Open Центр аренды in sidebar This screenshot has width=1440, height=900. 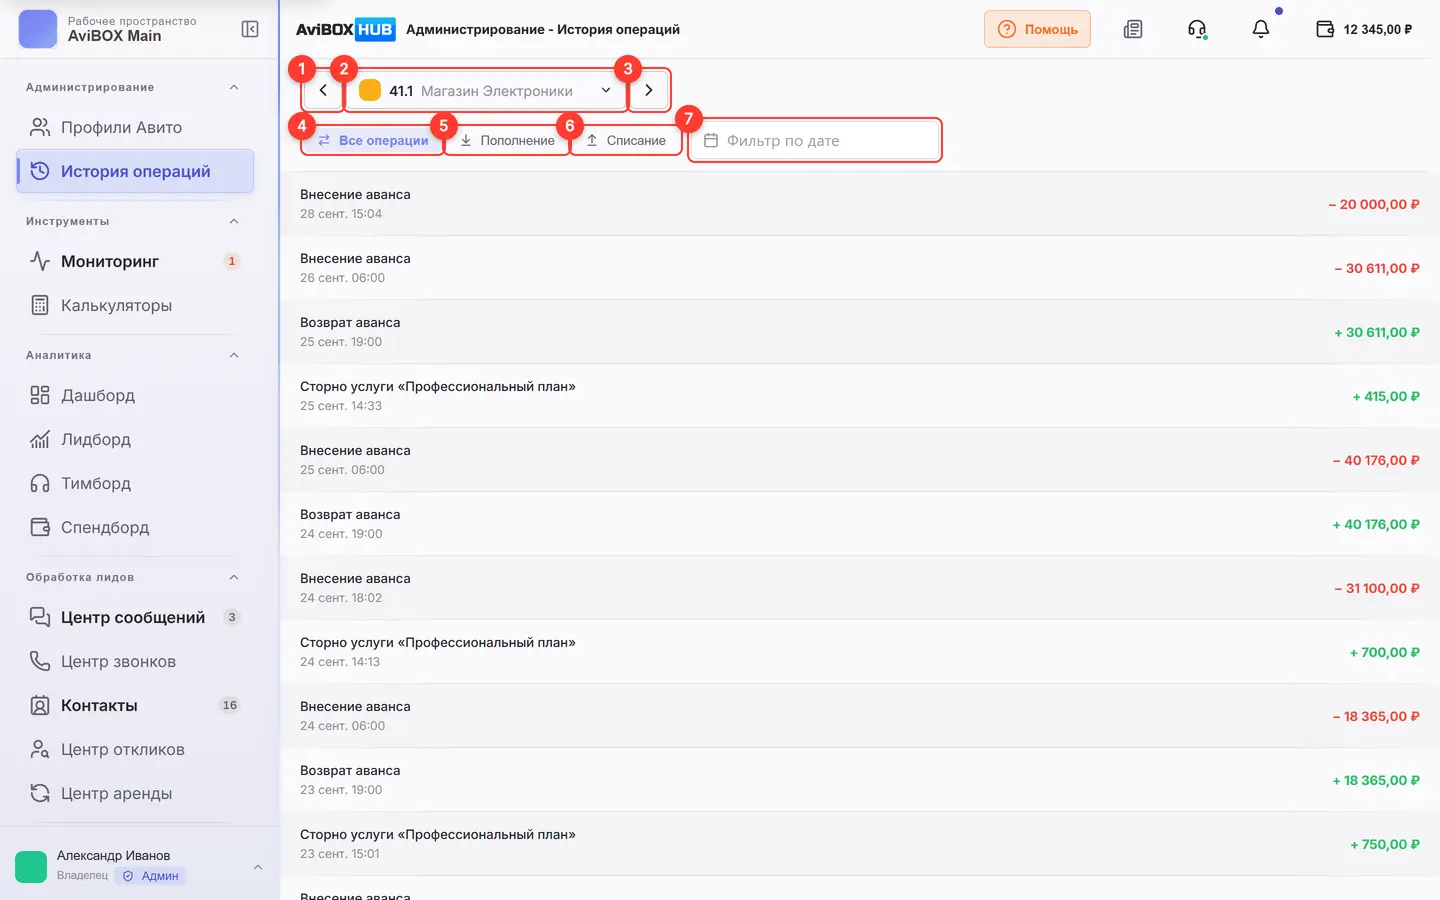[x=135, y=793]
